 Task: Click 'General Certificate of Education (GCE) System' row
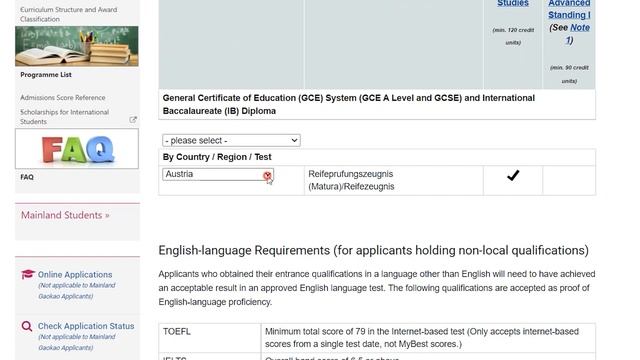coord(377,104)
